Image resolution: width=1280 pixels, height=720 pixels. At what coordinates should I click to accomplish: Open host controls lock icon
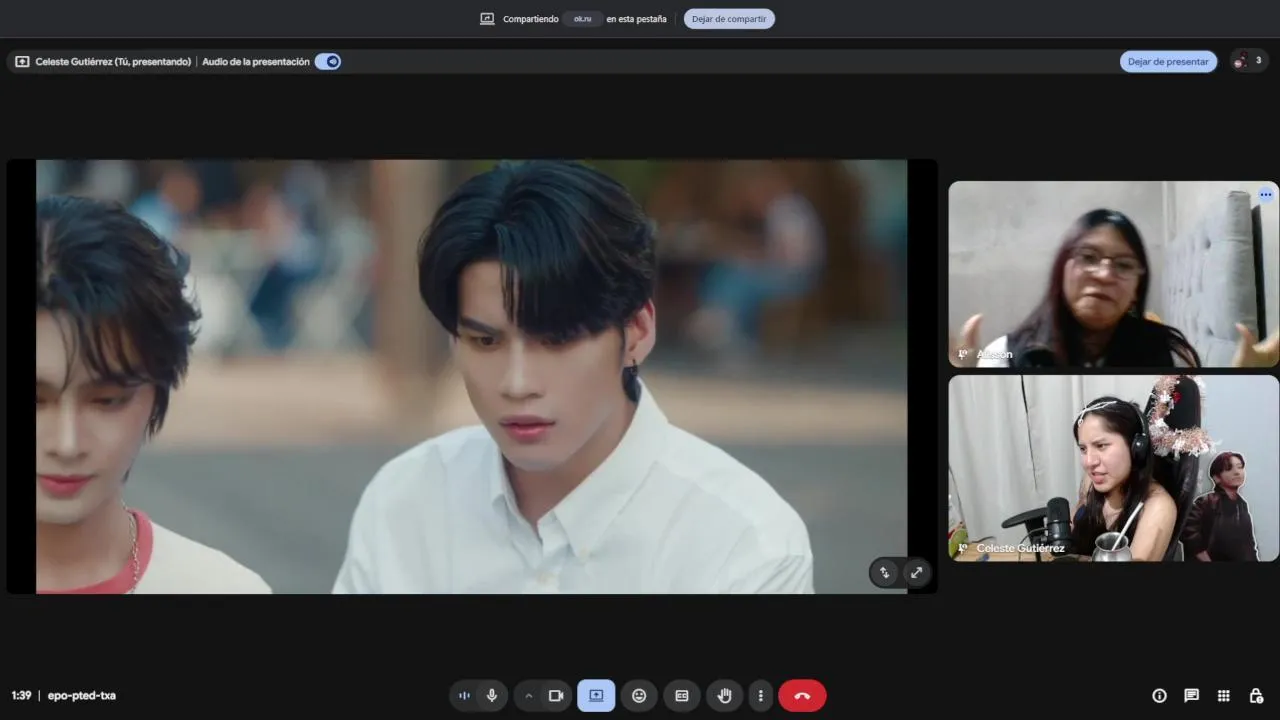coord(1256,696)
